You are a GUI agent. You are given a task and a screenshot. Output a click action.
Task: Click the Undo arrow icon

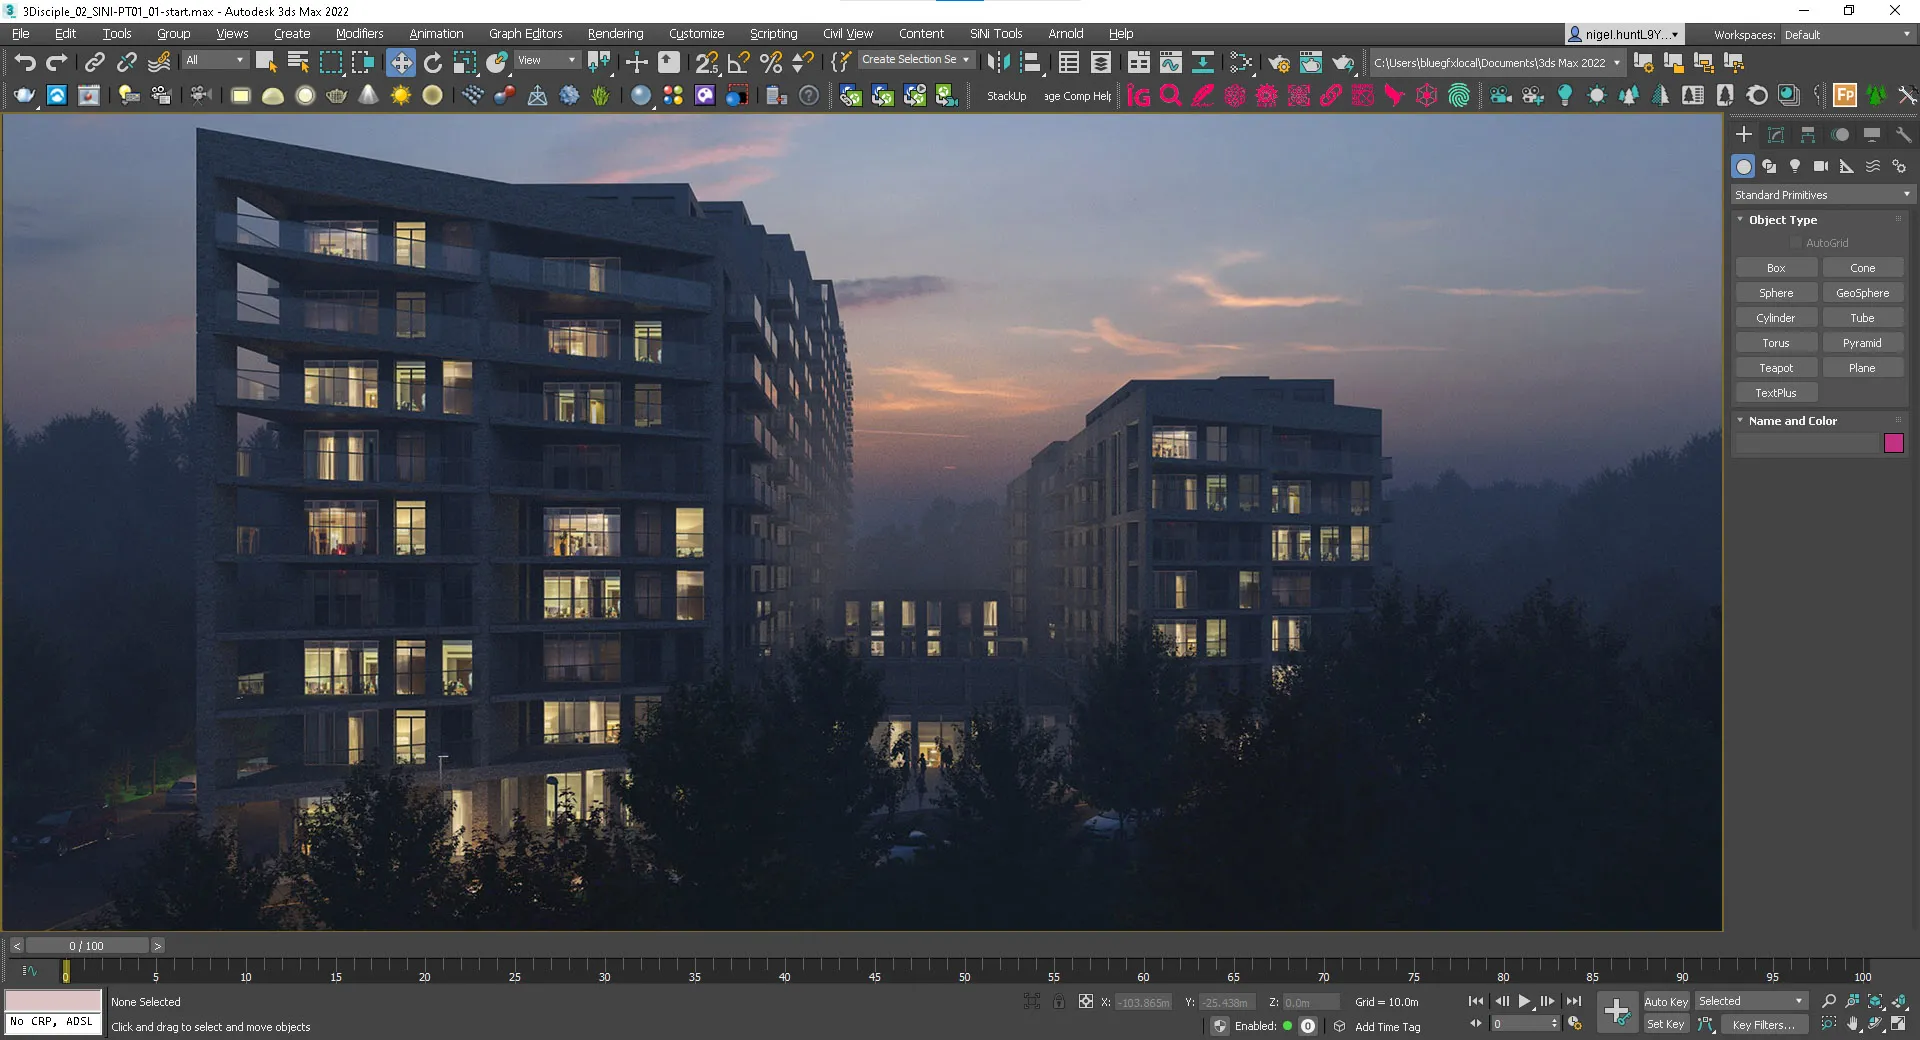(25, 63)
